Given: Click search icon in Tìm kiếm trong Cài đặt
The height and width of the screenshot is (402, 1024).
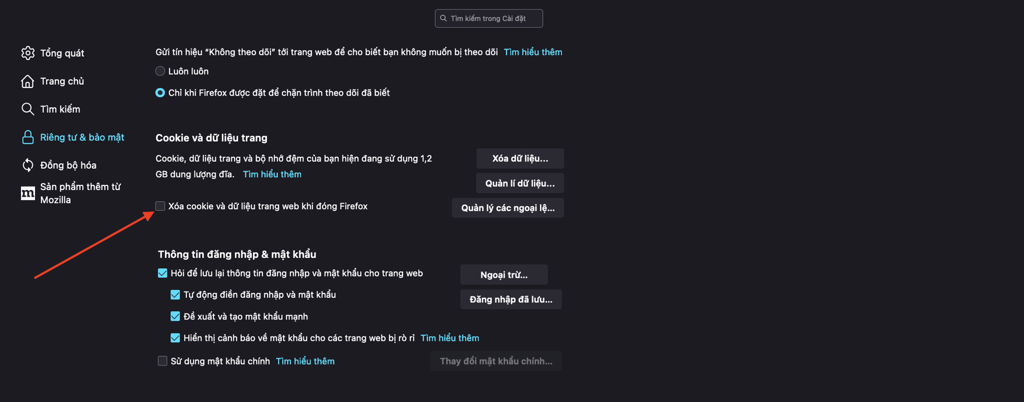Looking at the screenshot, I should point(444,19).
